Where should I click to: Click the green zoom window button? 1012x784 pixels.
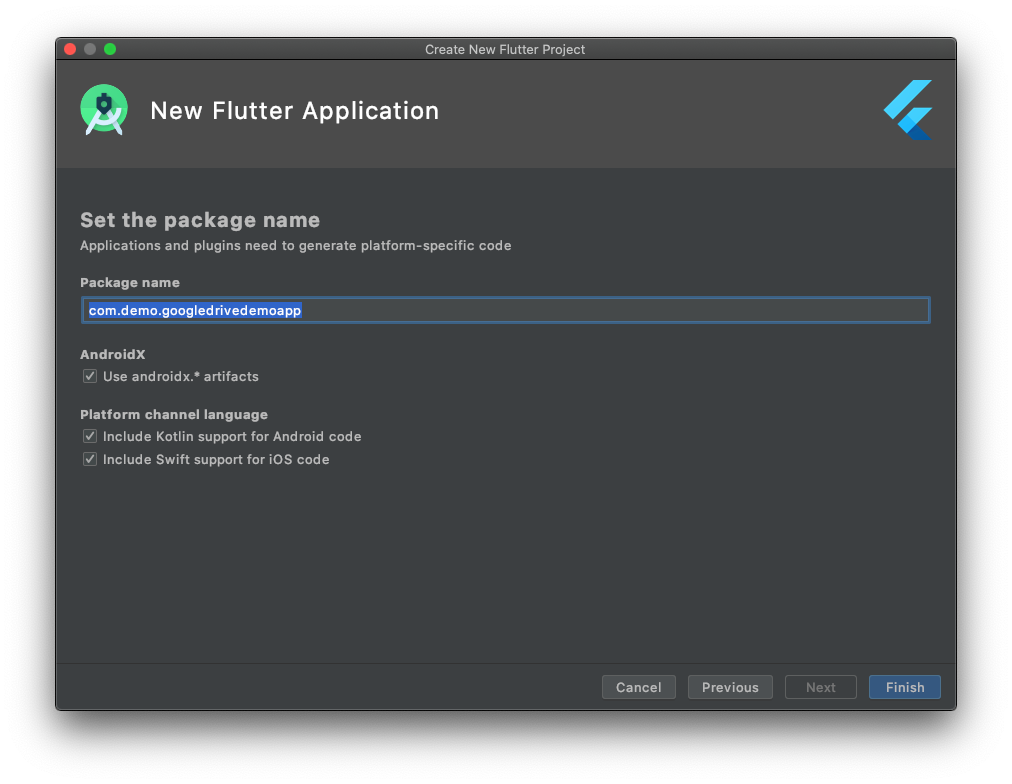point(110,49)
